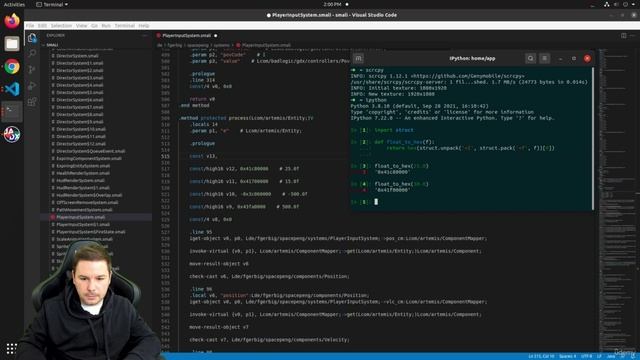Click the 'import struct' line in terminal
This screenshot has height=360, width=640.
click(394, 130)
